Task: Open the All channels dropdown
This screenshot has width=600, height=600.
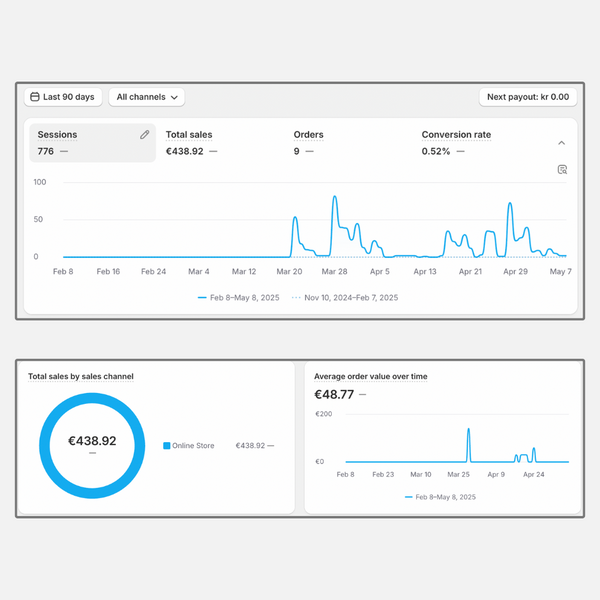Action: [147, 97]
